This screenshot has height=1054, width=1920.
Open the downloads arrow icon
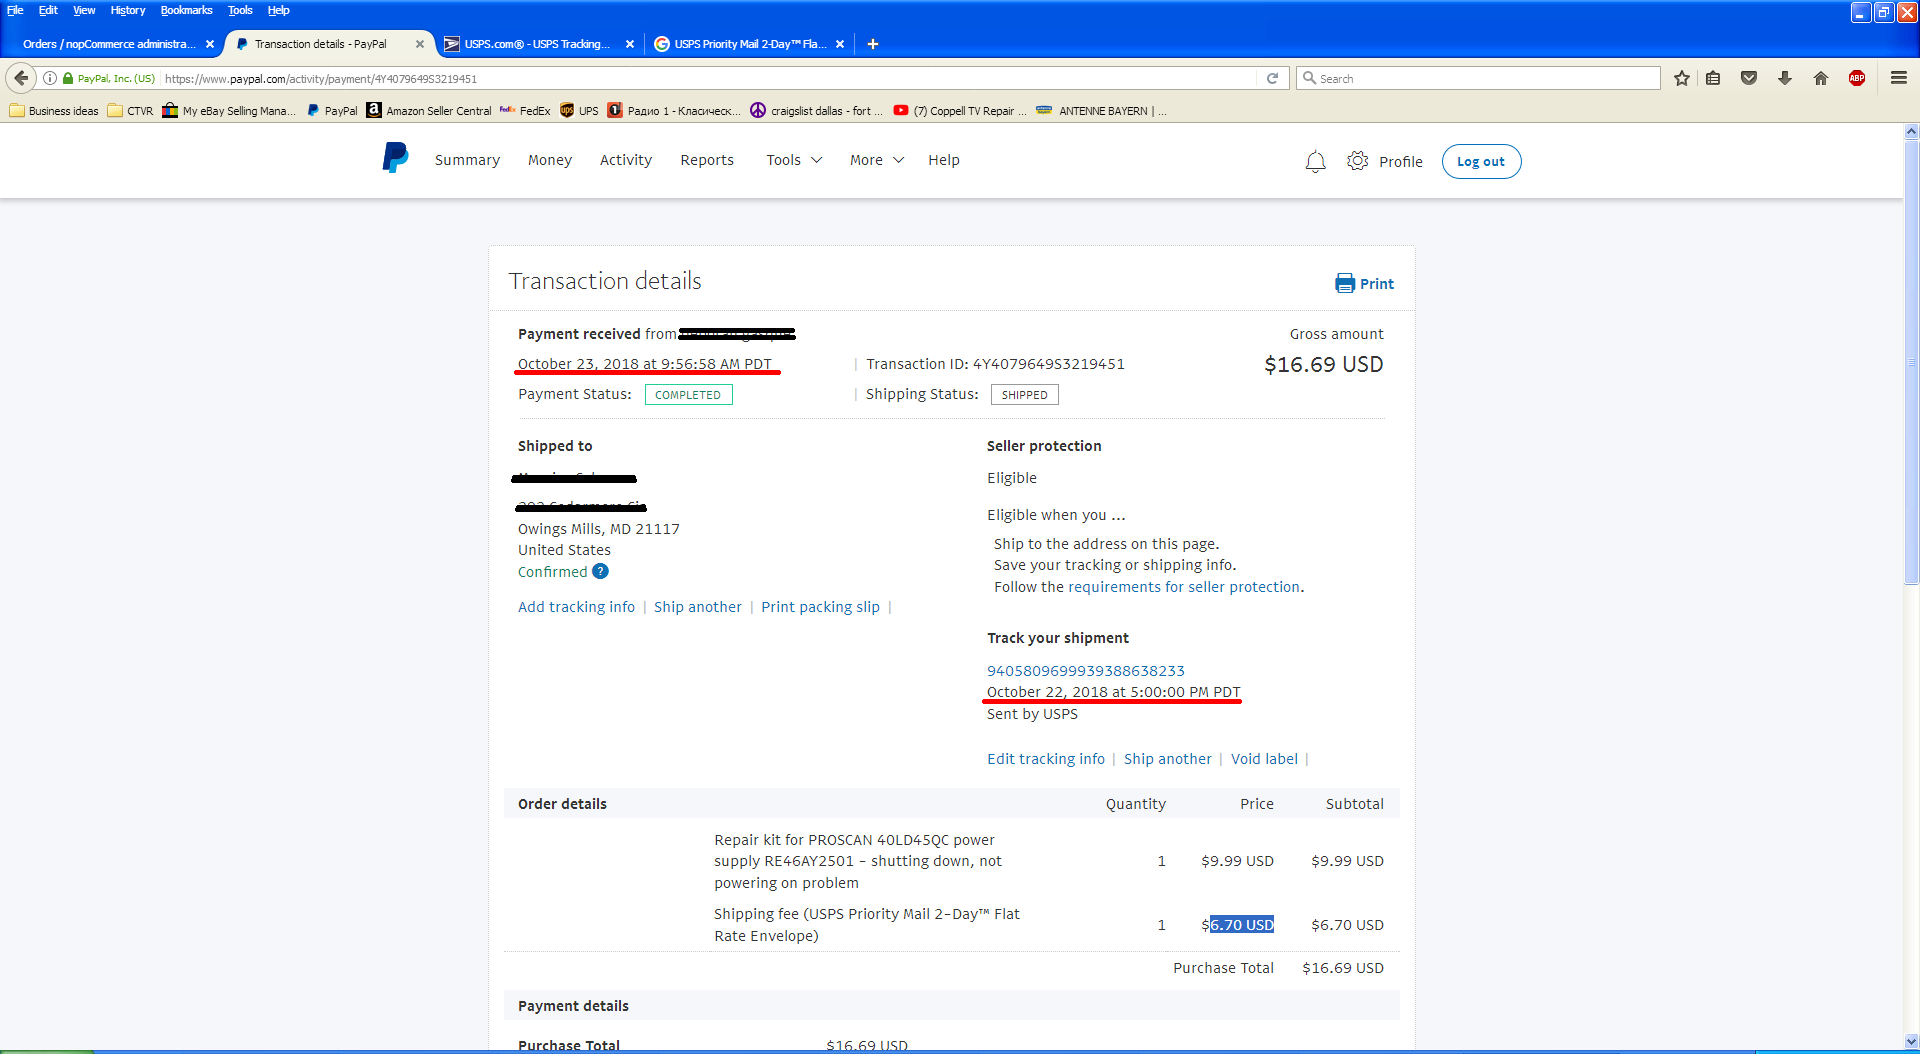pyautogui.click(x=1785, y=78)
